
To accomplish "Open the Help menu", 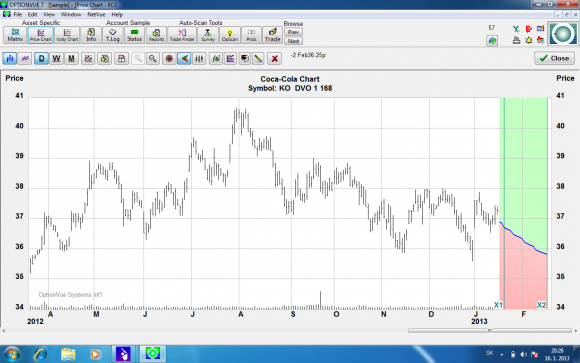I will (x=117, y=14).
